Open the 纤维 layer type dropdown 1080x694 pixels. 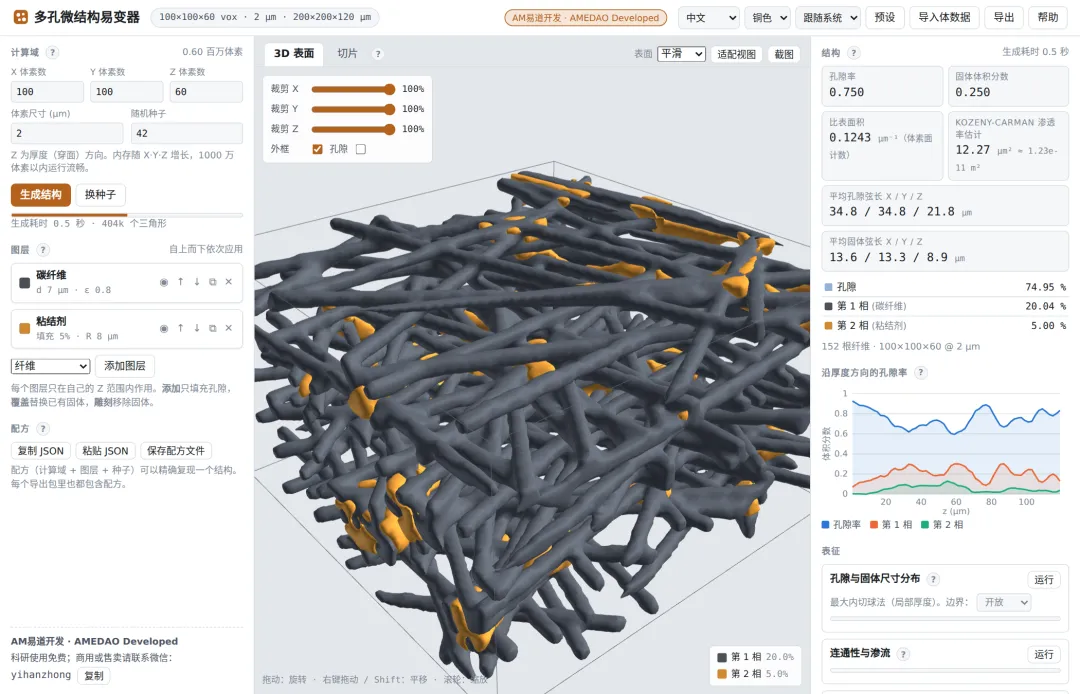click(50, 366)
